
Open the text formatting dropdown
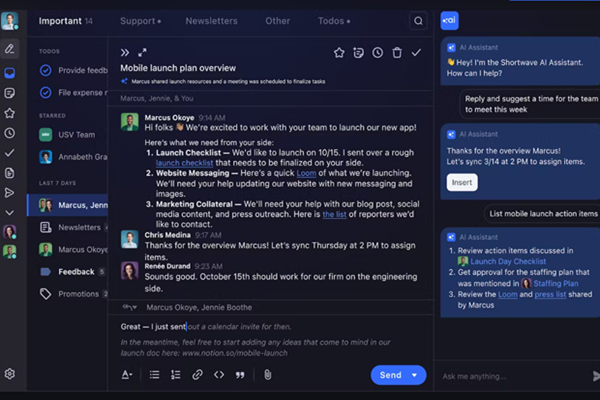tap(127, 375)
